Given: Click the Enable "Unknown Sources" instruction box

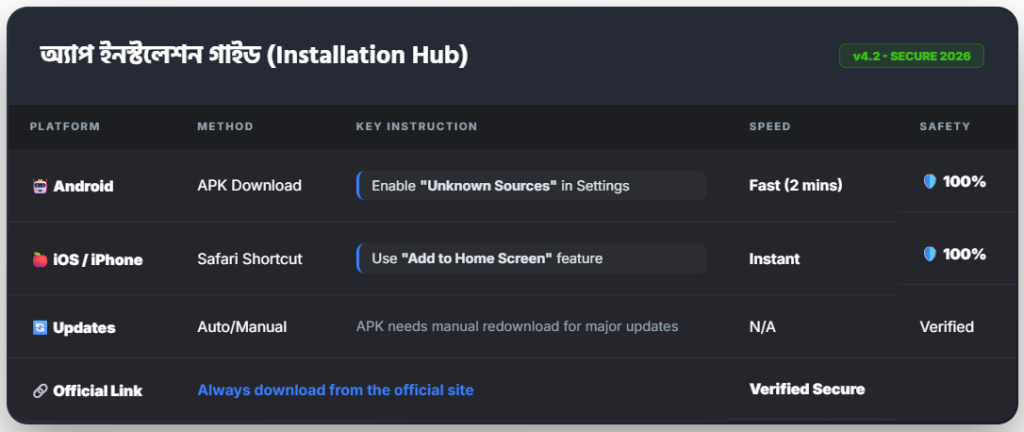Looking at the screenshot, I should click(531, 186).
